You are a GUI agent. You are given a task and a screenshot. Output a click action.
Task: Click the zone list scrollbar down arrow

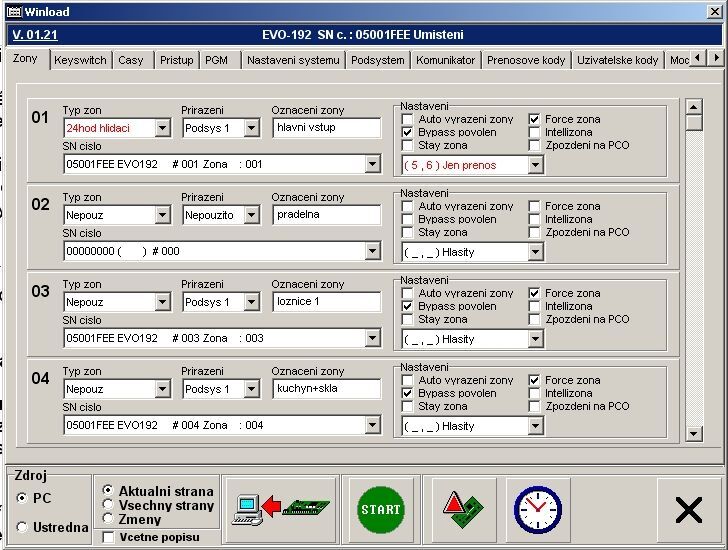point(694,433)
